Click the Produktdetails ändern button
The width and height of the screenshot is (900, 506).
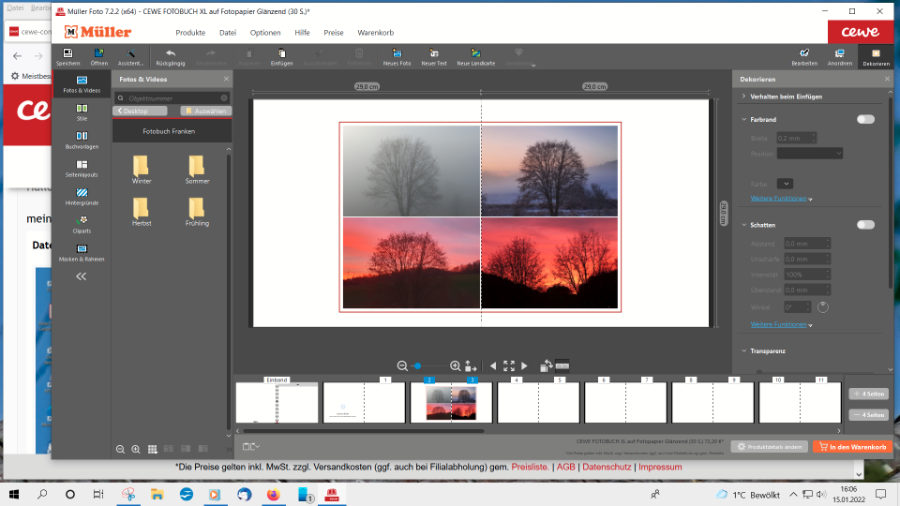tap(769, 447)
